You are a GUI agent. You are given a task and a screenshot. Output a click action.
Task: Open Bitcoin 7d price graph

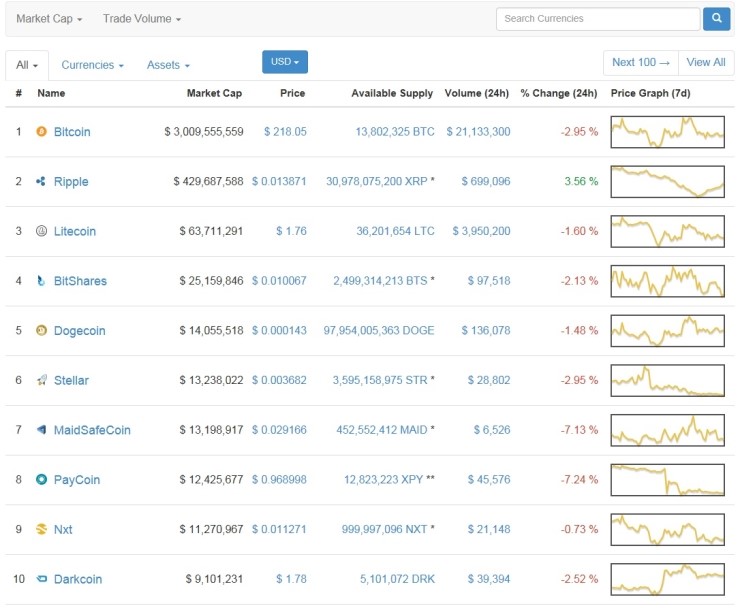pos(667,132)
